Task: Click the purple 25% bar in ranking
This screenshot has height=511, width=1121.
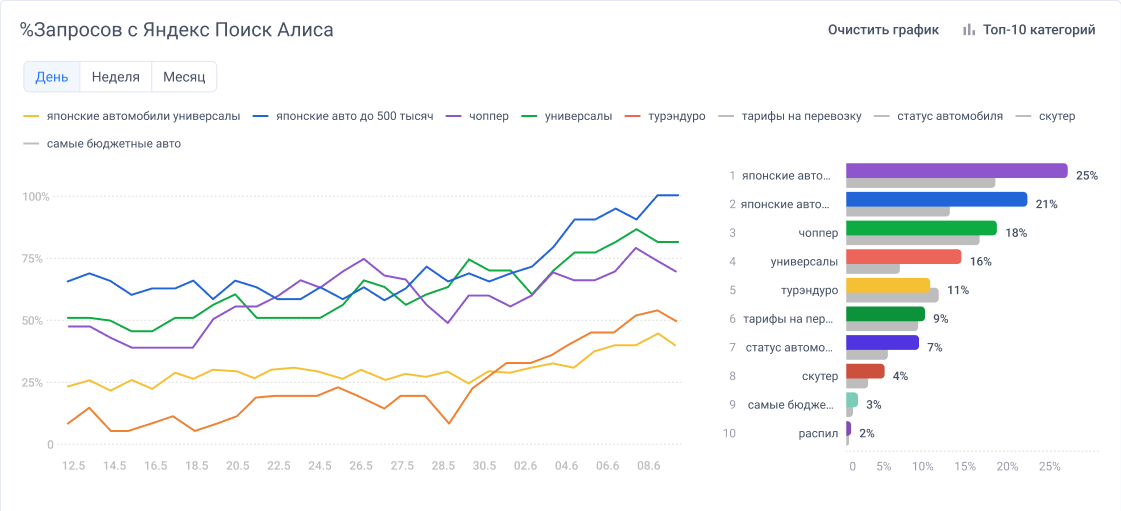Action: coord(956,170)
